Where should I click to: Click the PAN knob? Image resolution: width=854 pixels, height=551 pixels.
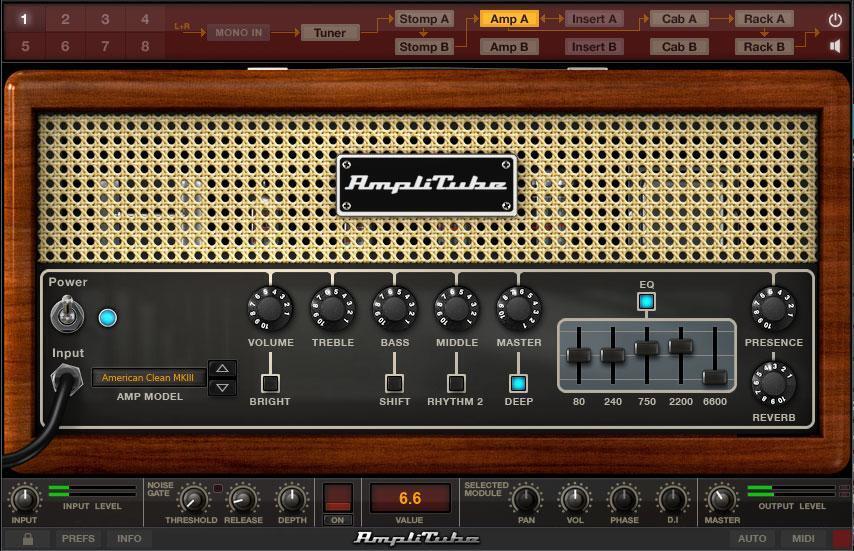[526, 499]
